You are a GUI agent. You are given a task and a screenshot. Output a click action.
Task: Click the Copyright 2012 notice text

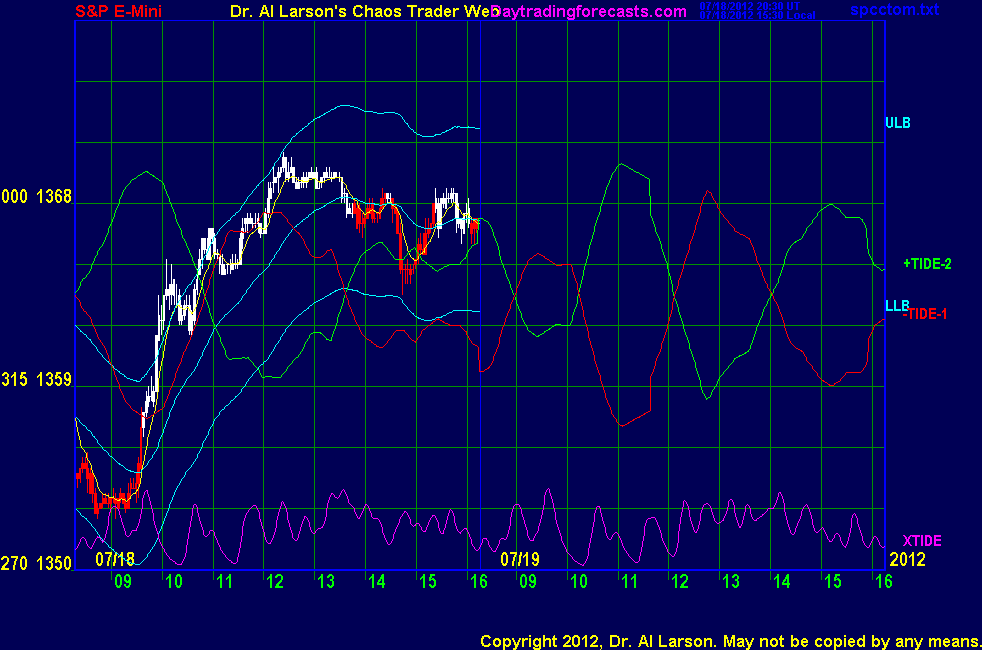click(730, 640)
